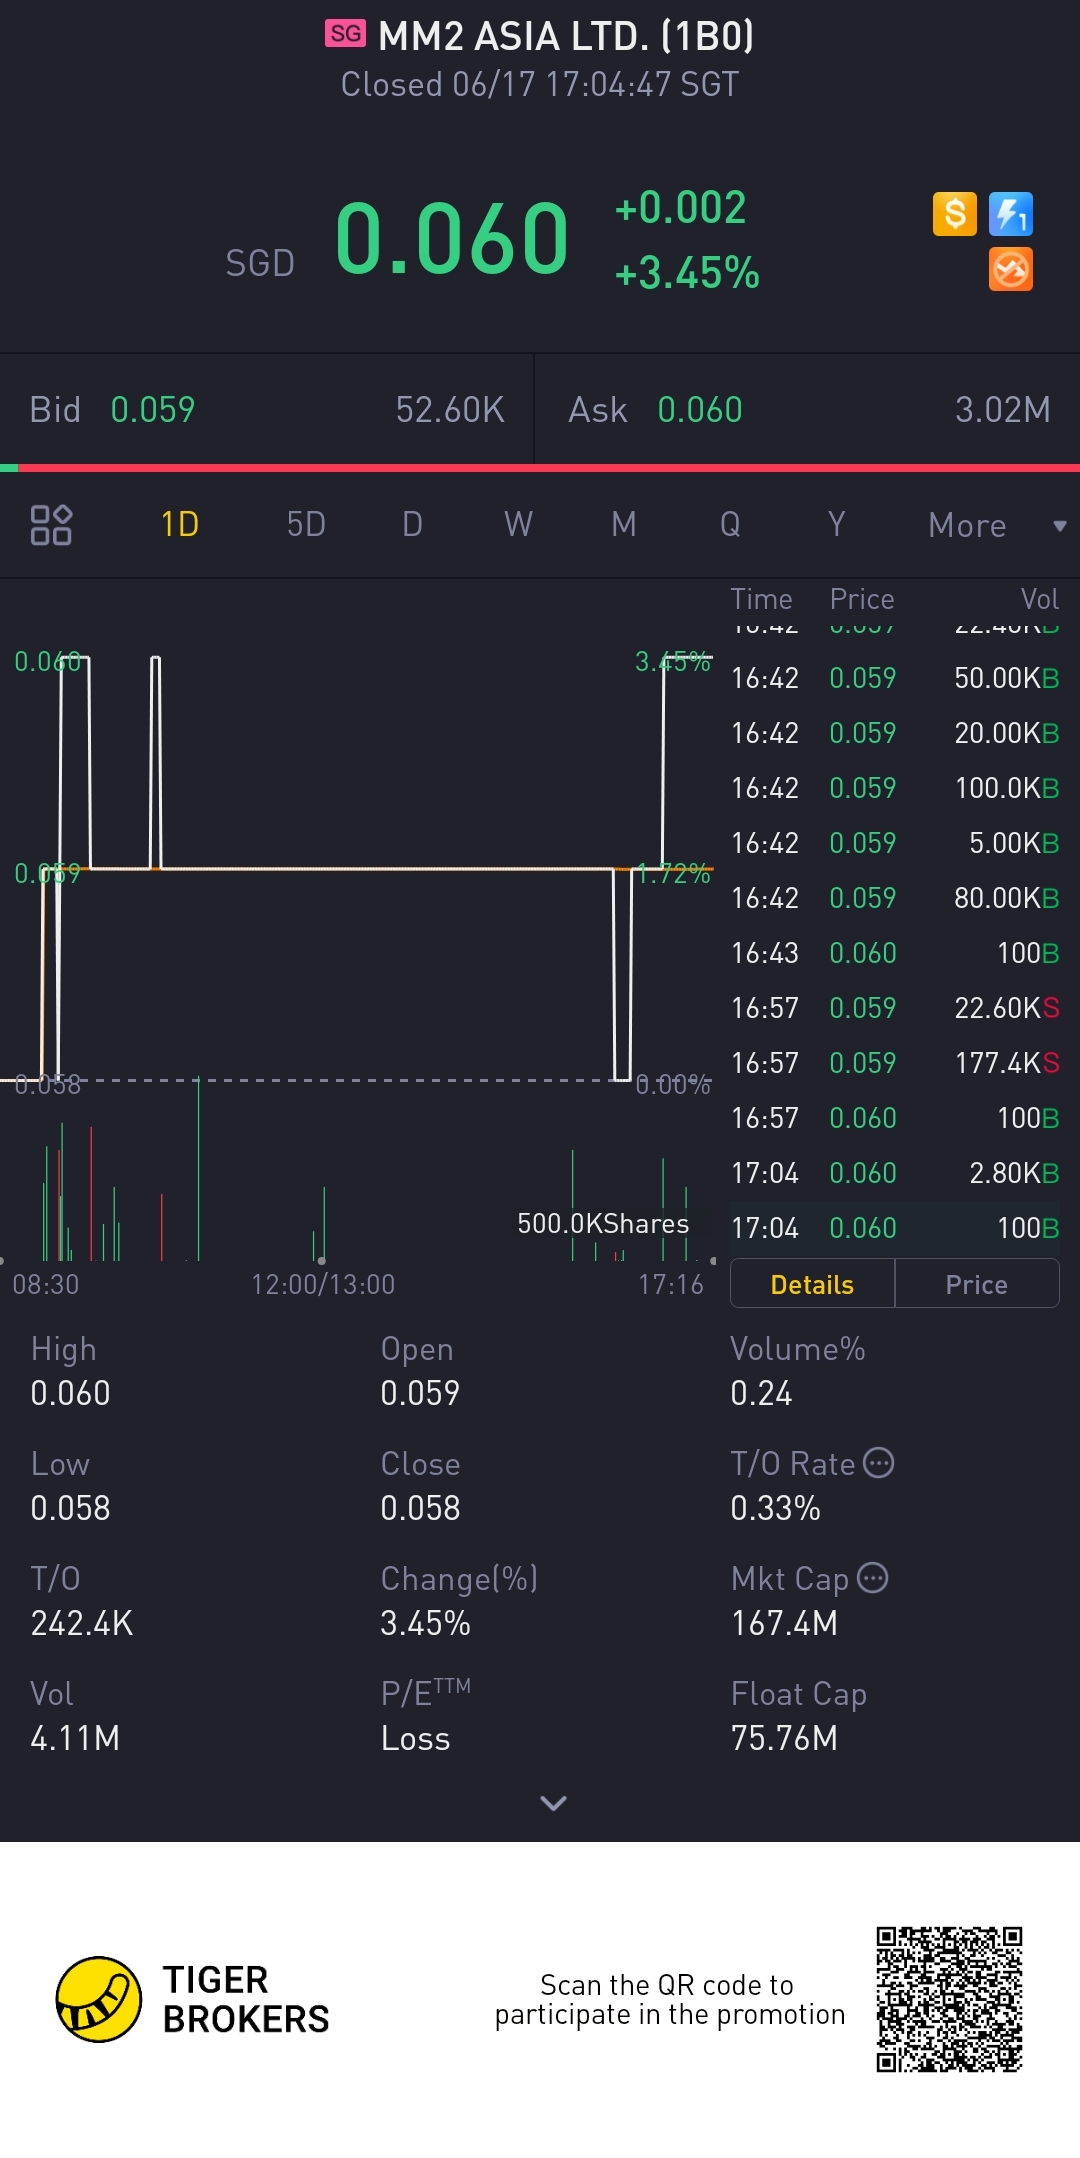This screenshot has height=2158, width=1080.
Task: Switch to the Details view toggle
Action: click(x=812, y=1284)
